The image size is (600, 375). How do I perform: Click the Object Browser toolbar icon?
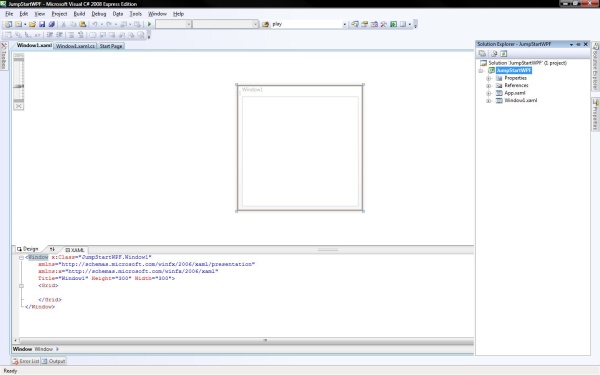[x=374, y=24]
